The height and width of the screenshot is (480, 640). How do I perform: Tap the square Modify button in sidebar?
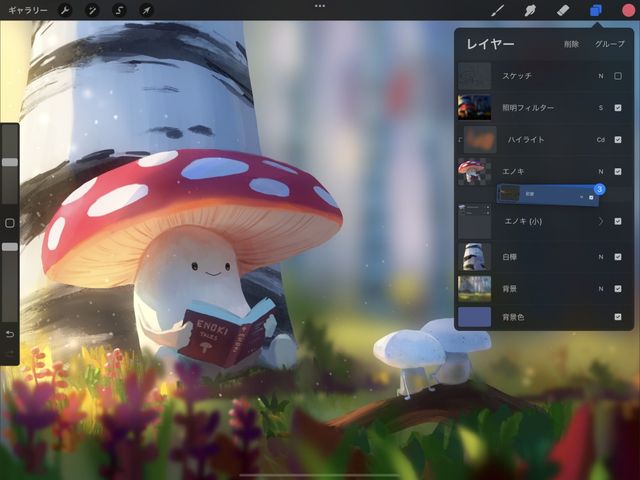pos(10,223)
